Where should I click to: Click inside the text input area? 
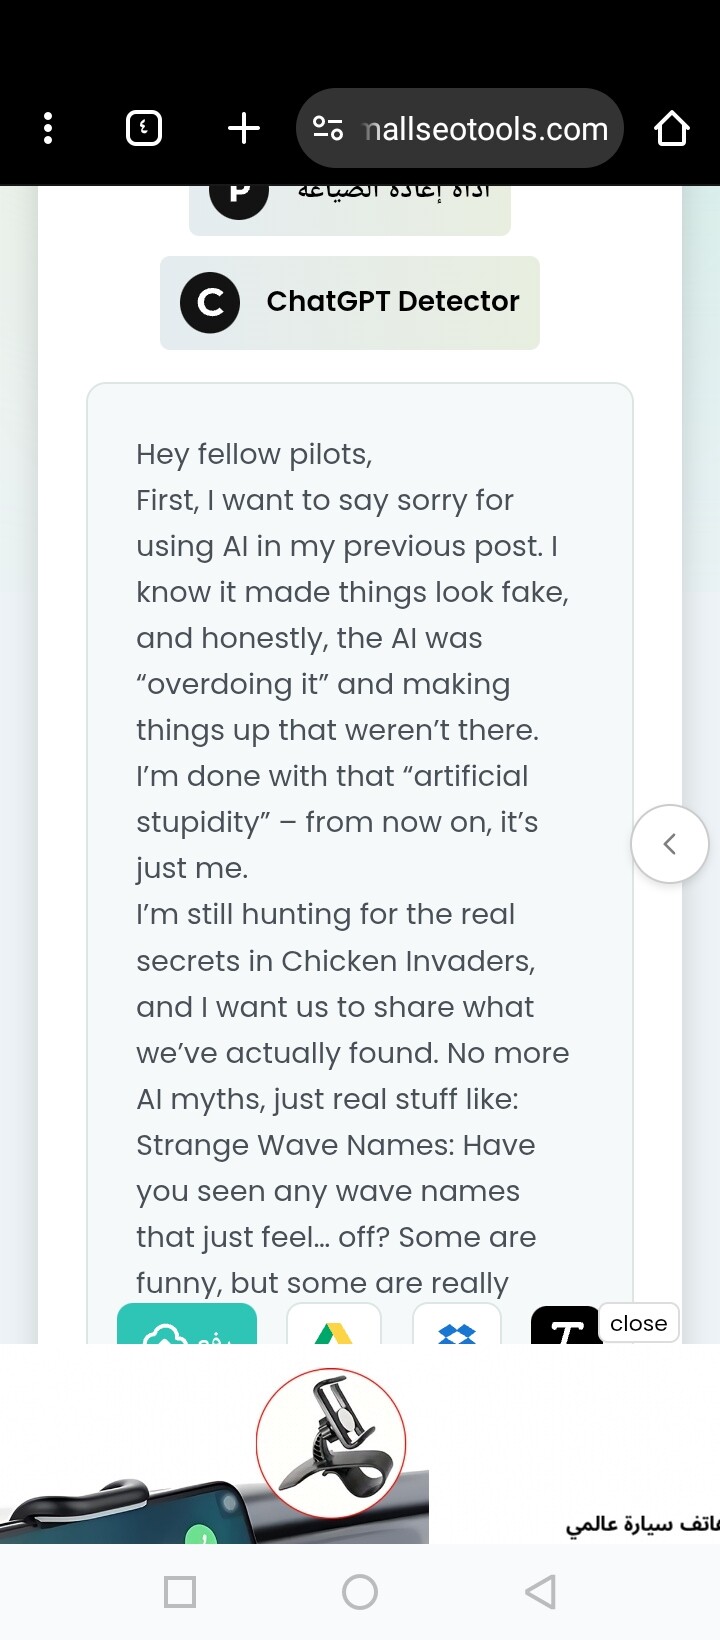360,800
